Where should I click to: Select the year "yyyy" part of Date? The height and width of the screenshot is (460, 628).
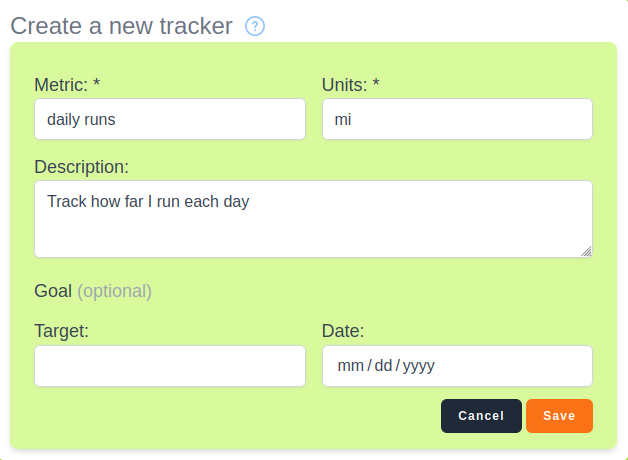click(418, 366)
